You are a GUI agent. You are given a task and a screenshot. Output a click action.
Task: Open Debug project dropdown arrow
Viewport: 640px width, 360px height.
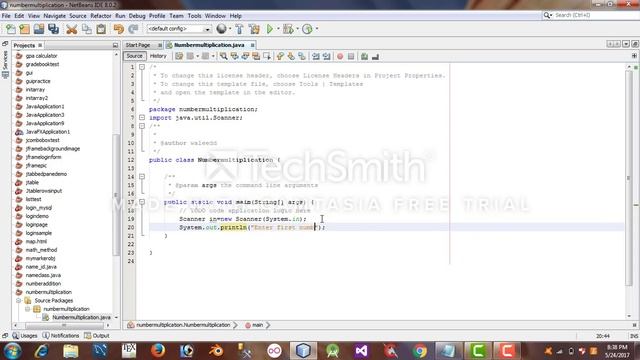(x=297, y=29)
